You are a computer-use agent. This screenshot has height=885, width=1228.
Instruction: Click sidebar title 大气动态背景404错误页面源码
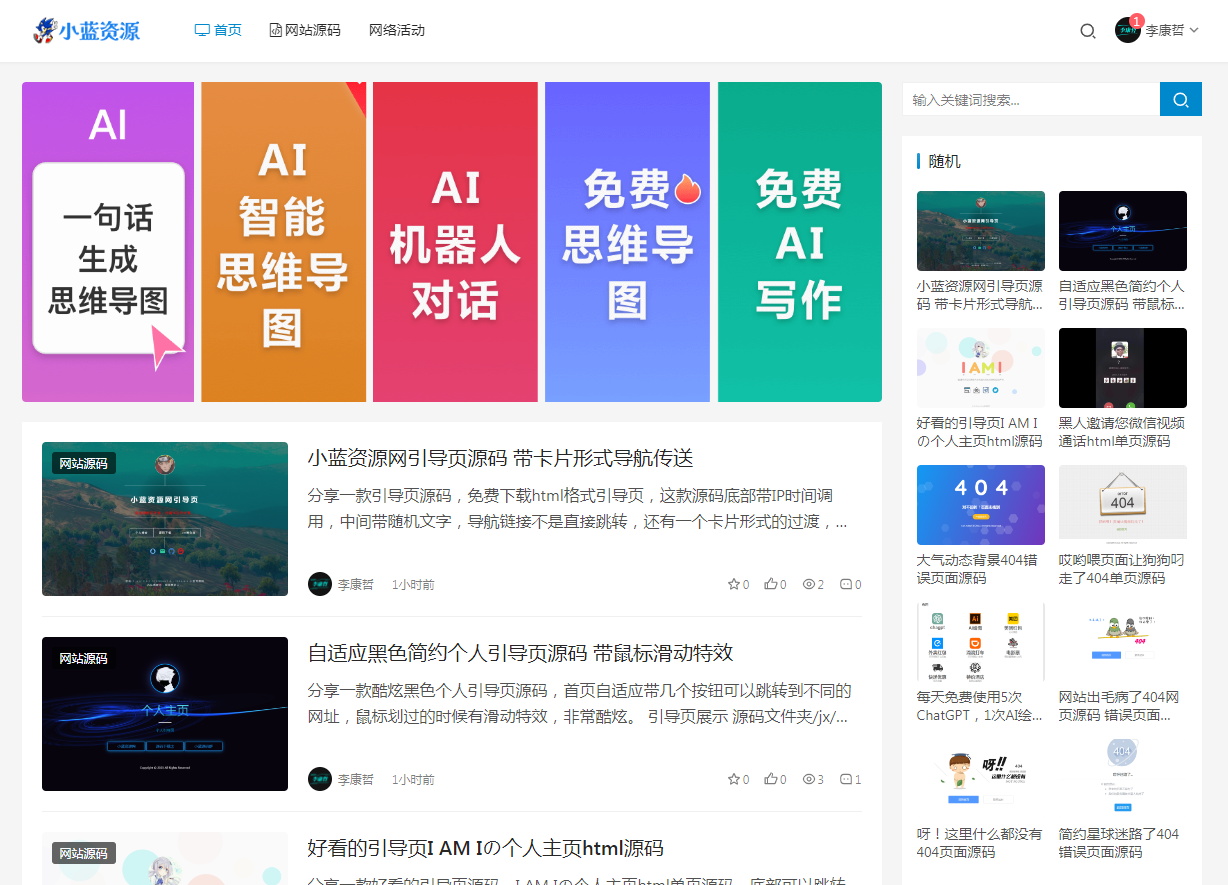tap(977, 569)
